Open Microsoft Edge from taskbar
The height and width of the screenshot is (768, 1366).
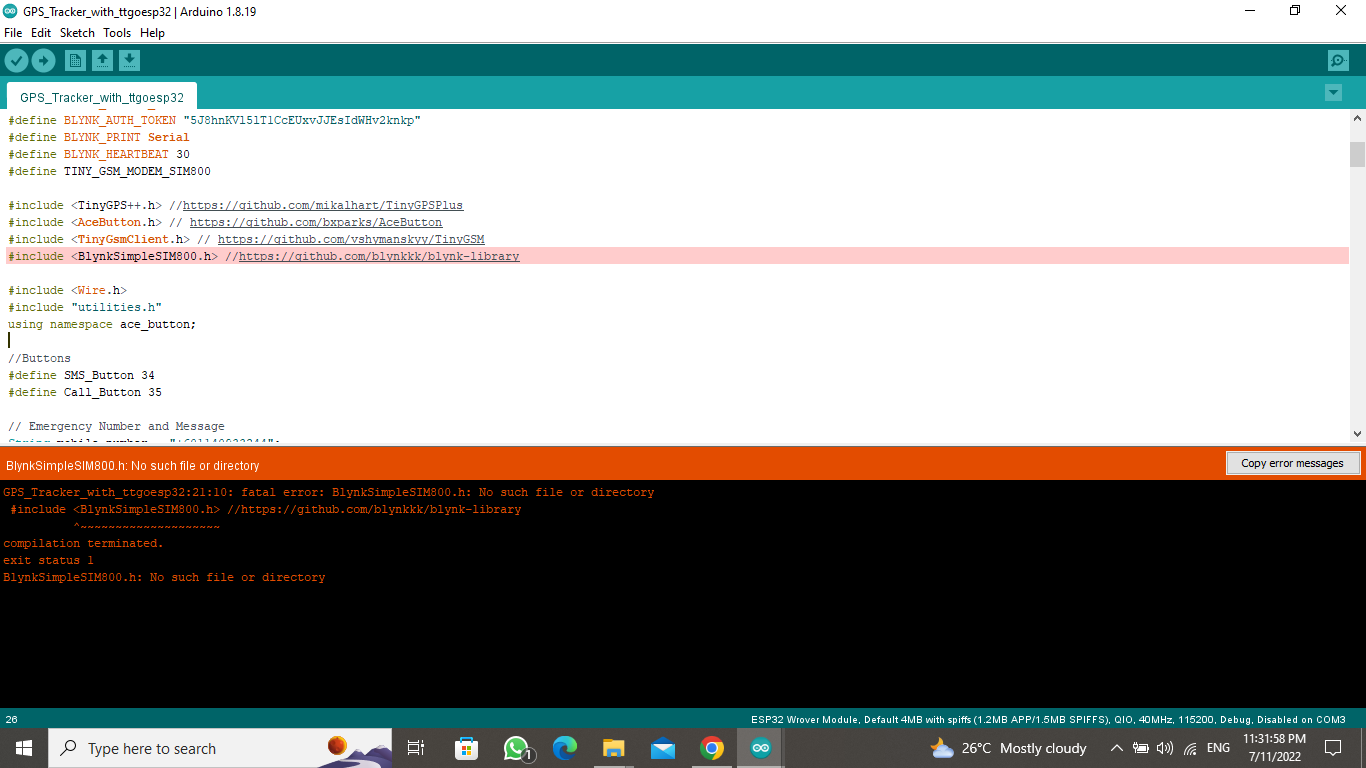[x=565, y=748]
